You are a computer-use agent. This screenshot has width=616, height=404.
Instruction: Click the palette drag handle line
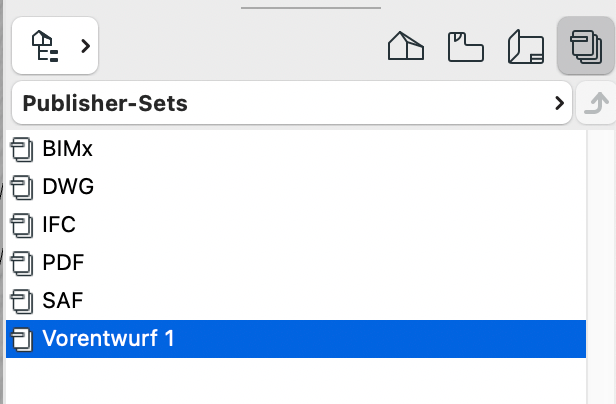[x=311, y=7]
